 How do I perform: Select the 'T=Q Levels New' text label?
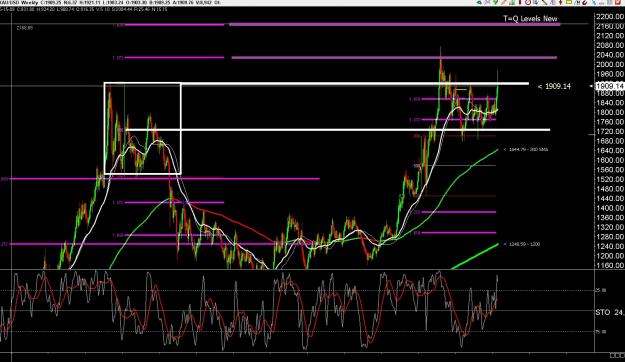click(530, 18)
